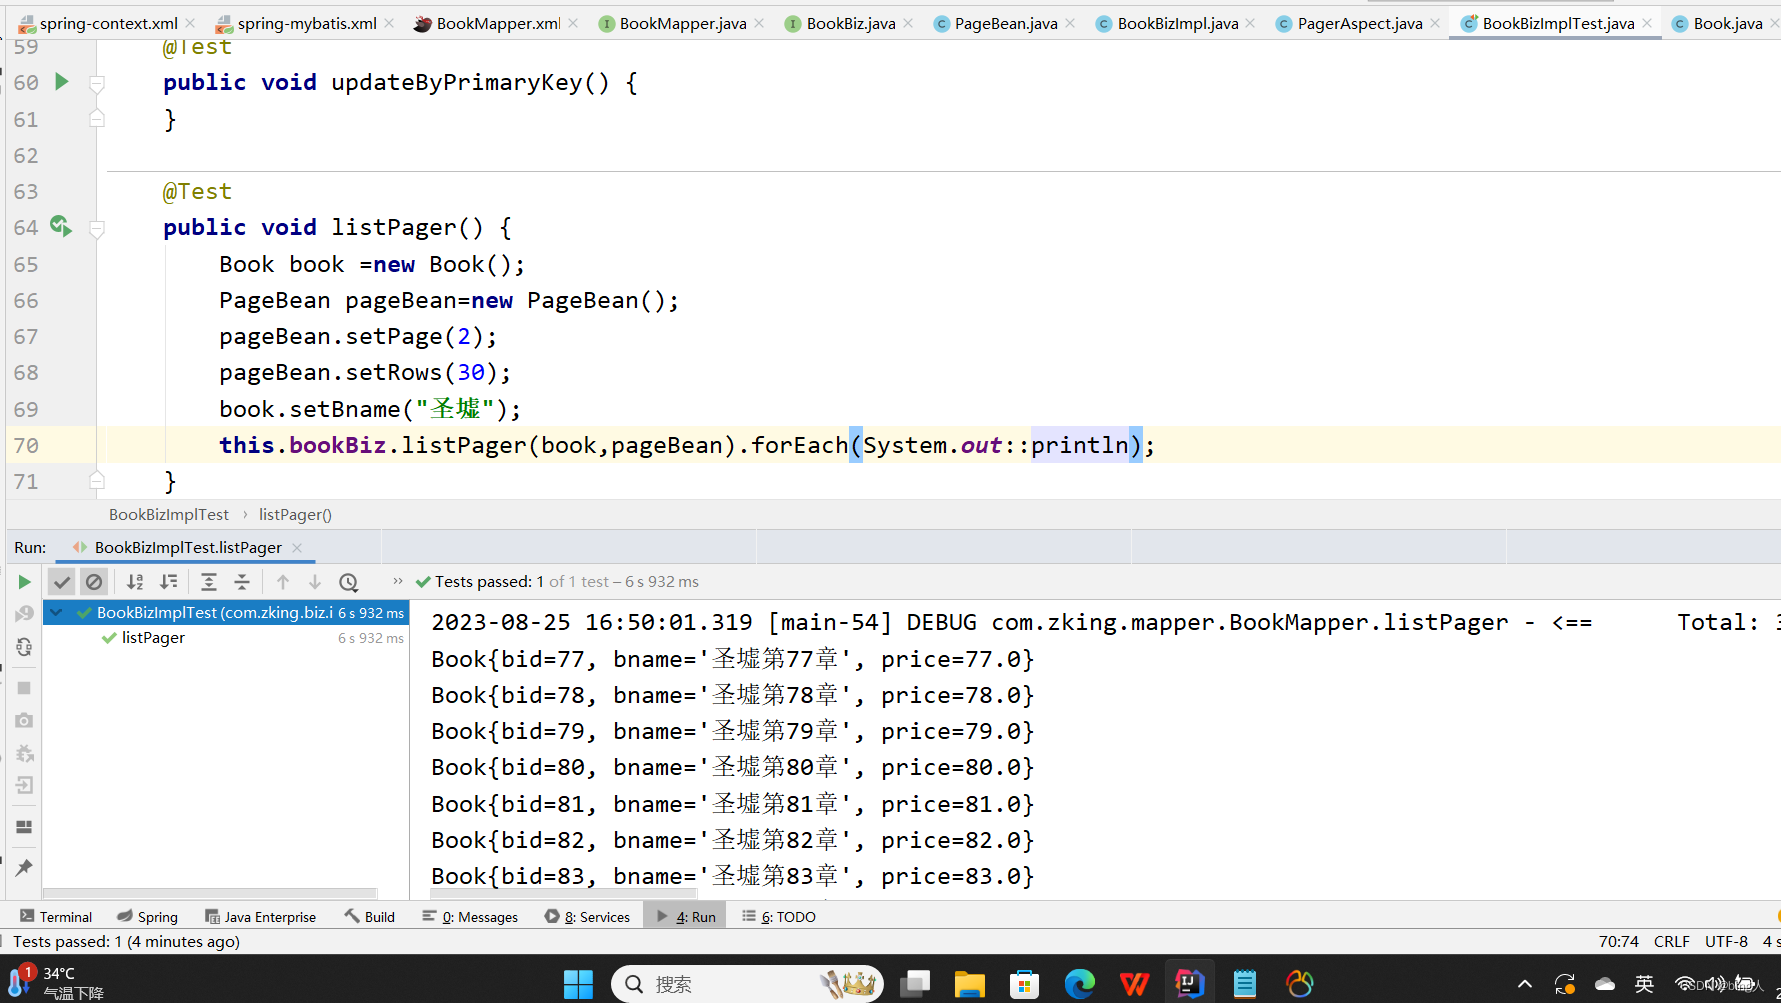Open the BookMapper.java tab

click(x=682, y=23)
